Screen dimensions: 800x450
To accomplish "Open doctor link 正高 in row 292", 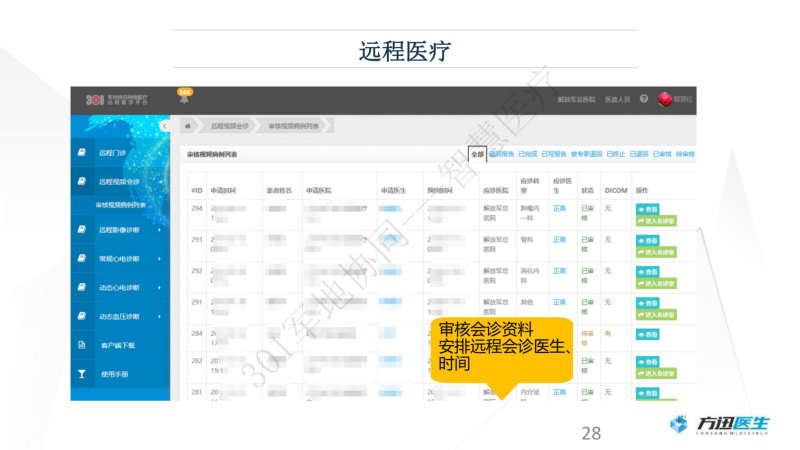I will pos(559,271).
